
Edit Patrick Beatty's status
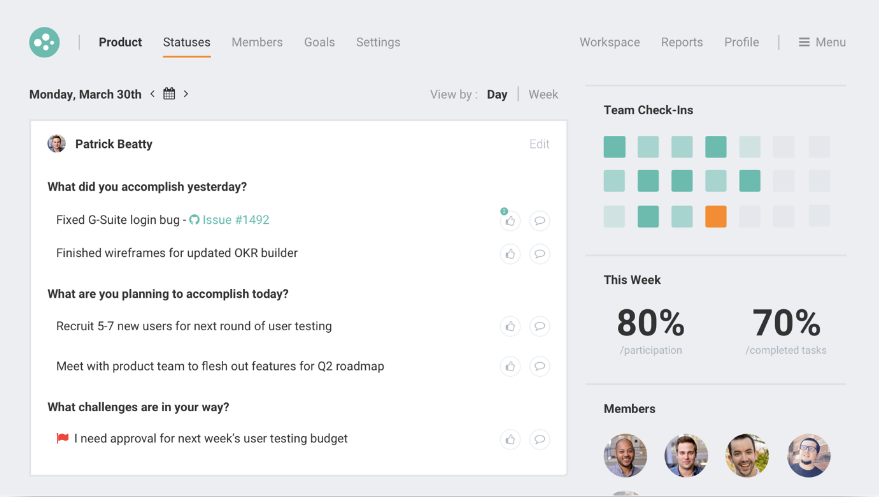(x=539, y=144)
